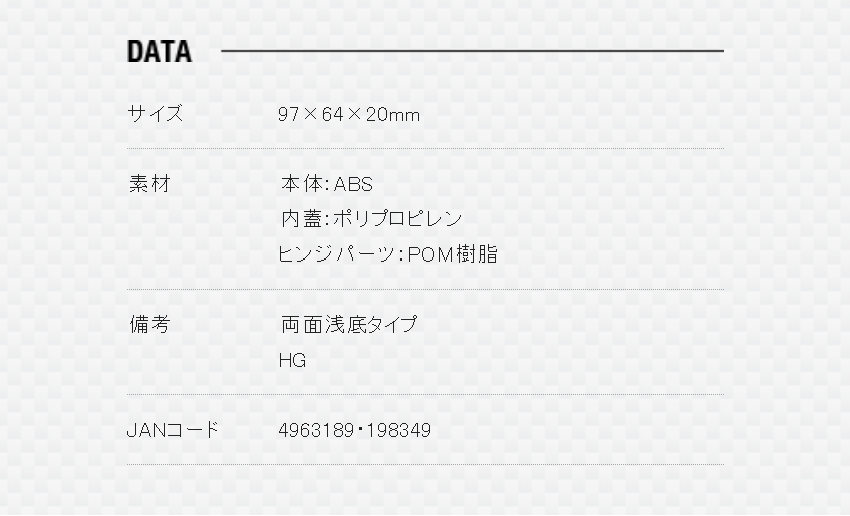Screen dimensions: 850x516
Task: Click the 内蓋:ポリプロピレン text
Action: click(371, 219)
